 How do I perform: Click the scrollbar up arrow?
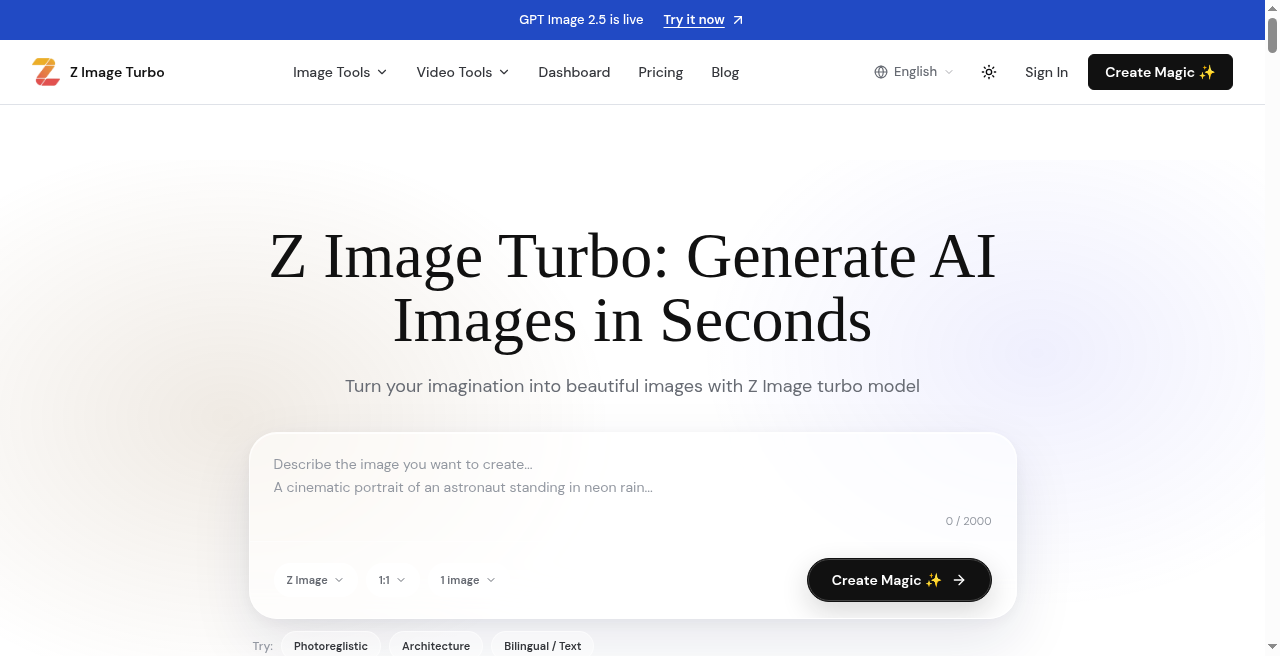pos(1272,7)
